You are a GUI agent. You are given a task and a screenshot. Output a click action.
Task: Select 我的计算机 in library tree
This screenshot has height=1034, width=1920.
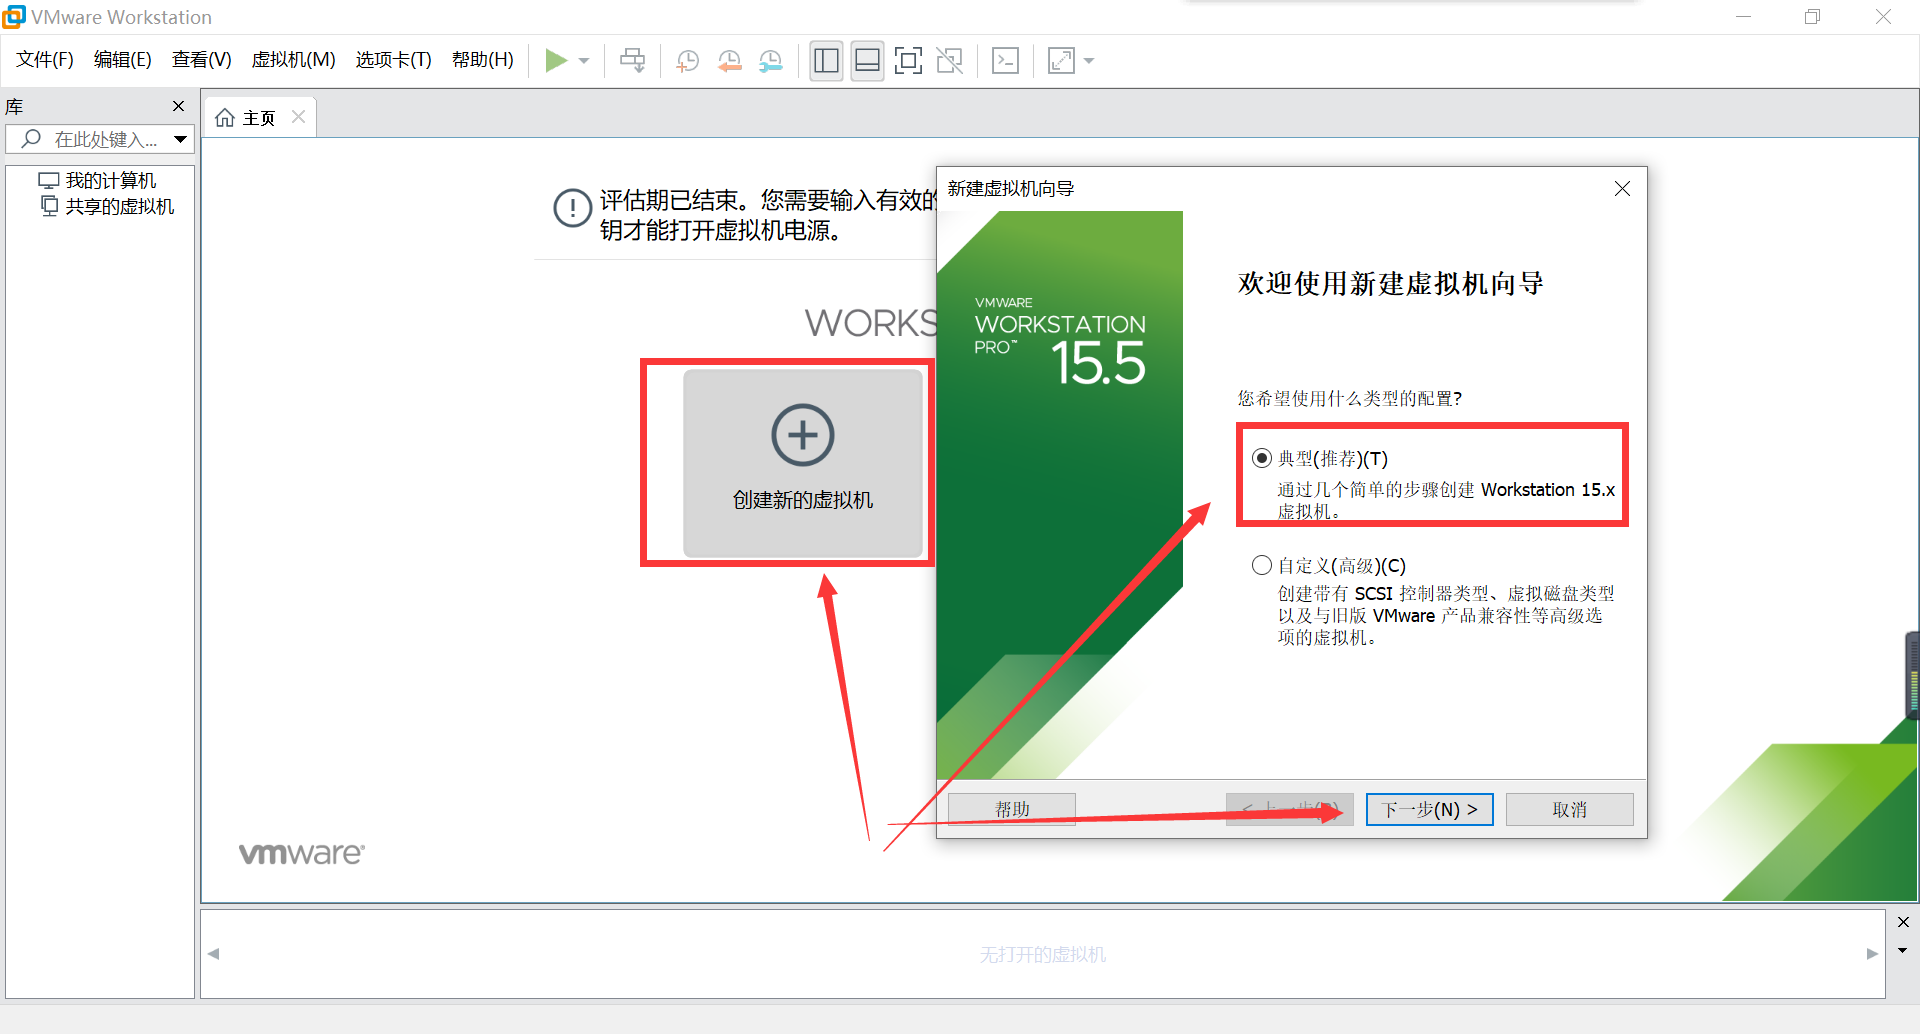tap(97, 180)
